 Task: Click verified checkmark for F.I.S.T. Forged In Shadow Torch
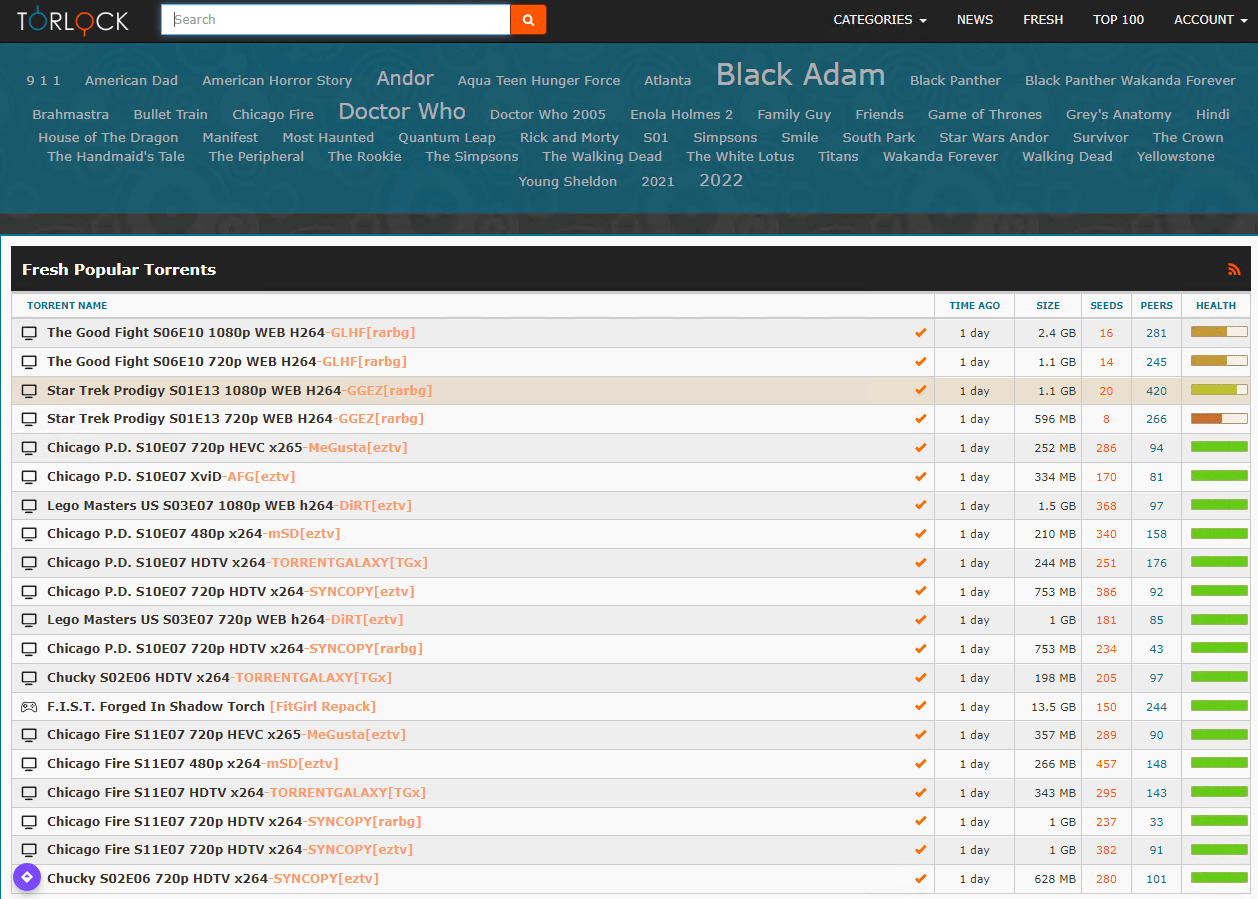[920, 706]
